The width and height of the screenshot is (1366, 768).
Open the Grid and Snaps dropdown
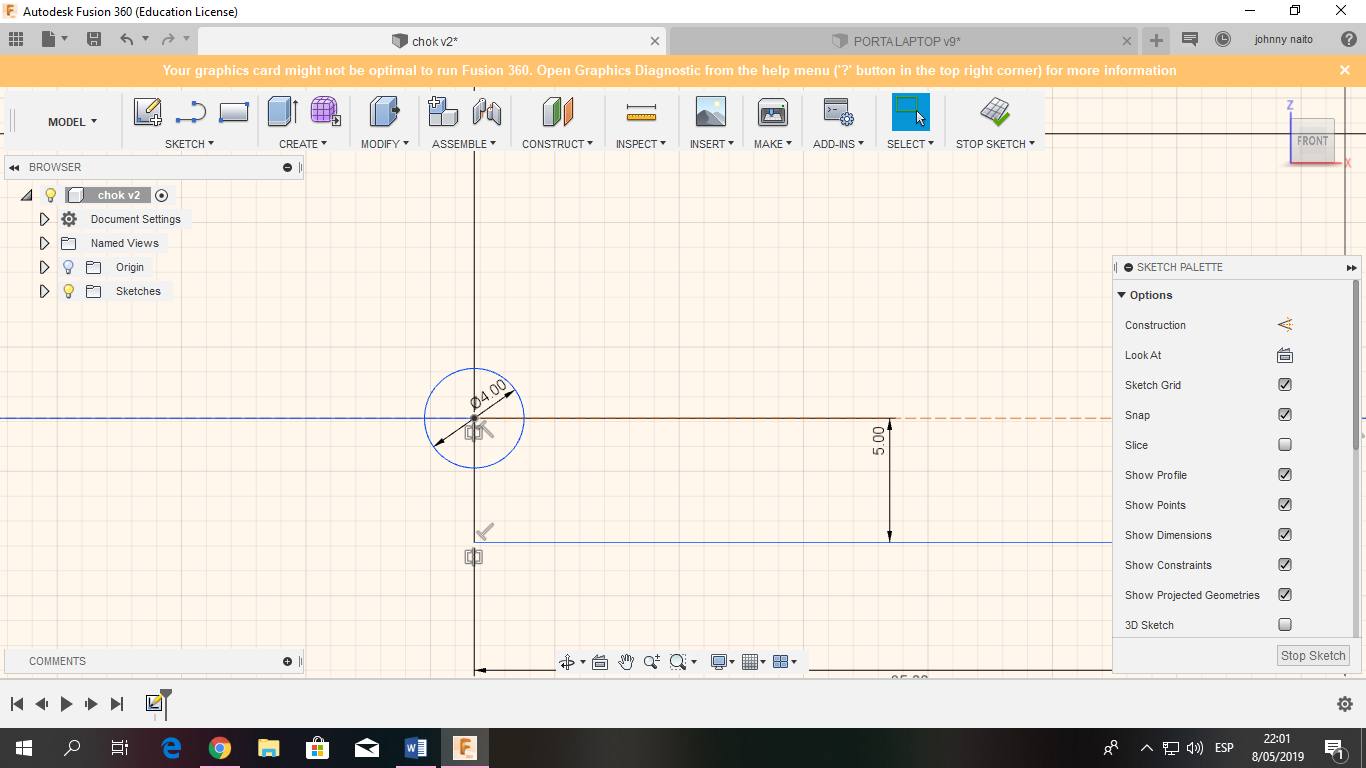pyautogui.click(x=754, y=662)
